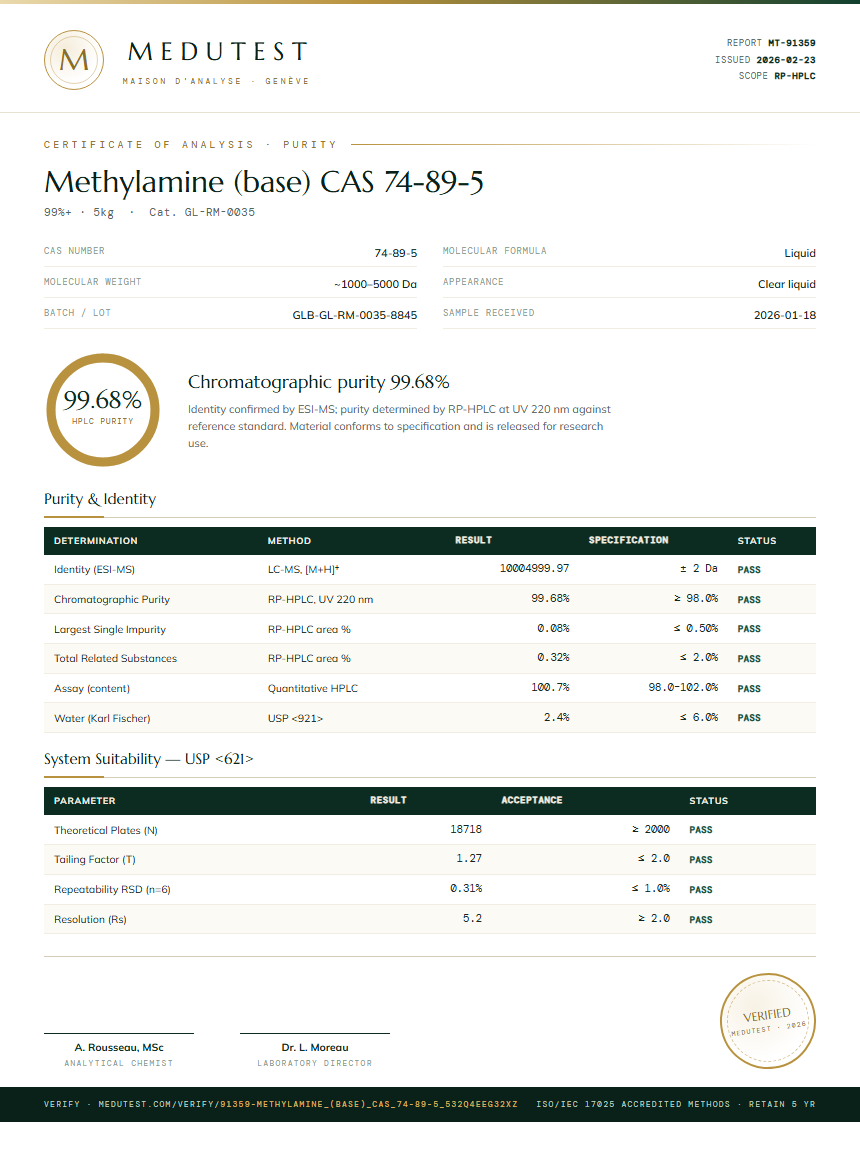Select batch lot GLB-GL-RM-0035-8845
The image size is (860, 1152).
tap(355, 315)
